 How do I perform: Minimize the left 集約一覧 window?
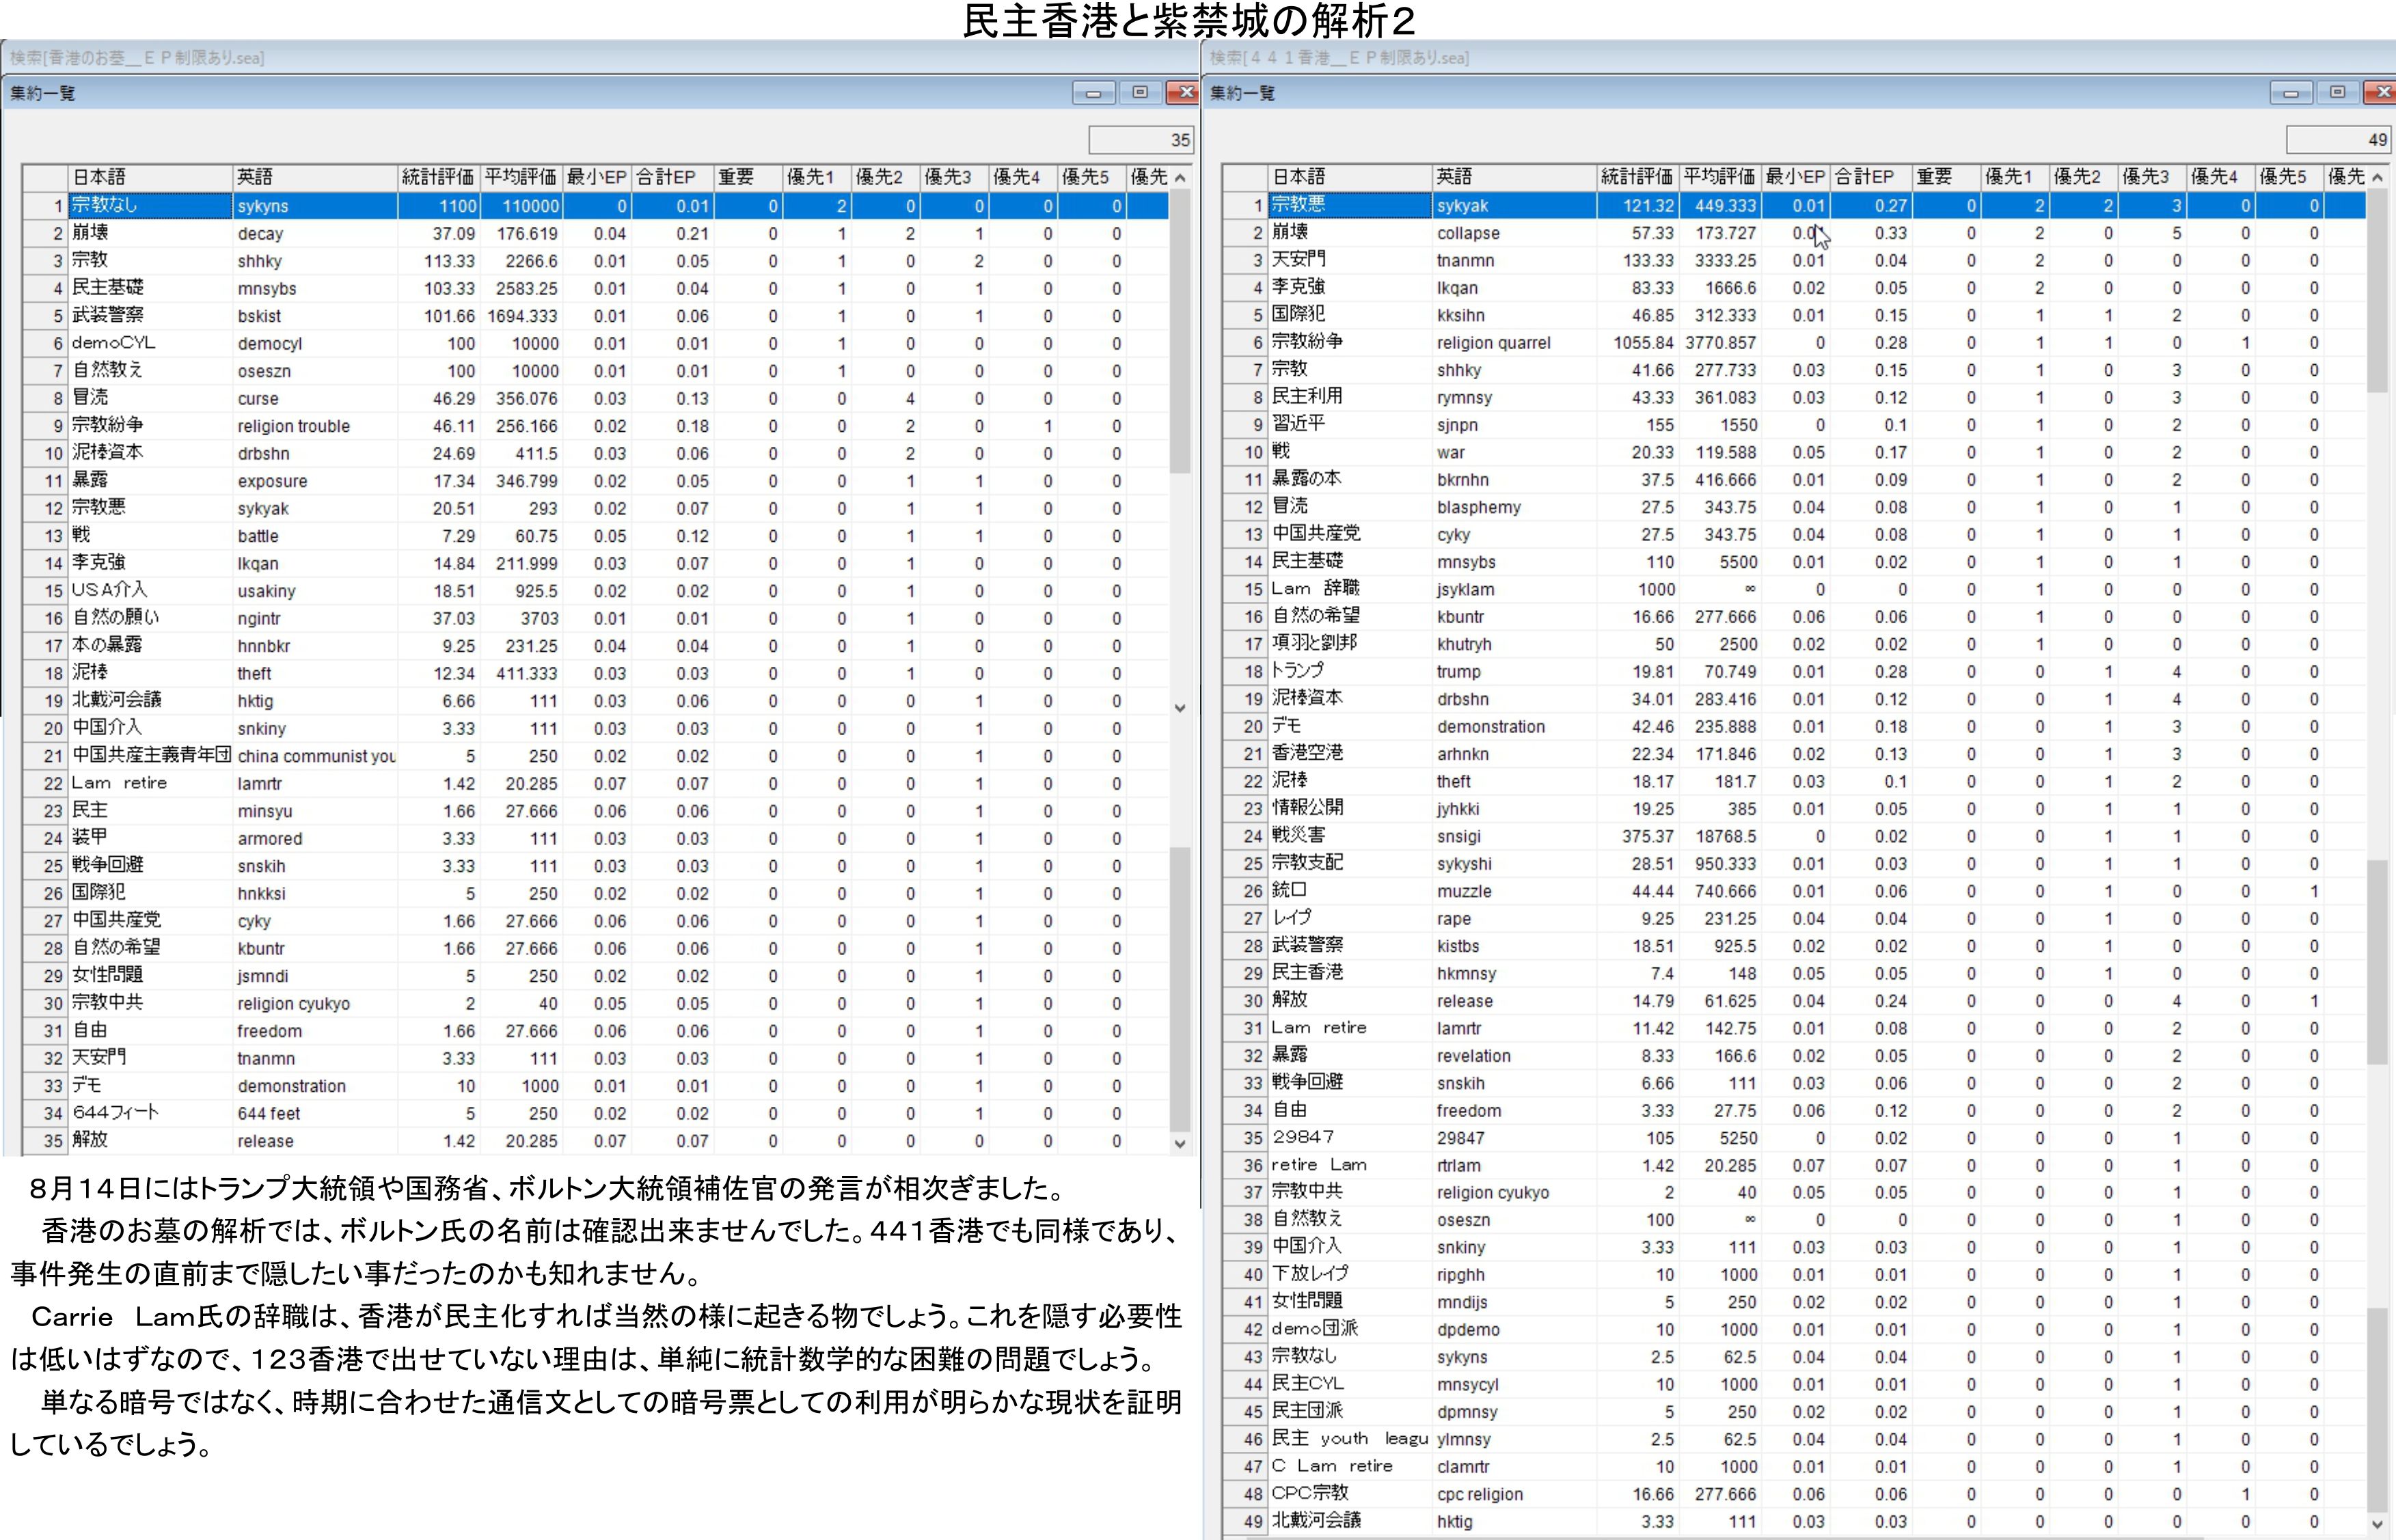(1093, 93)
